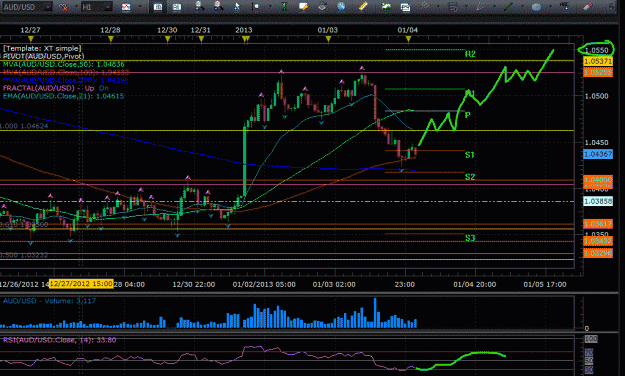The width and height of the screenshot is (625, 376).
Task: Select the pitchfork drawing tool
Action: (480, 6)
